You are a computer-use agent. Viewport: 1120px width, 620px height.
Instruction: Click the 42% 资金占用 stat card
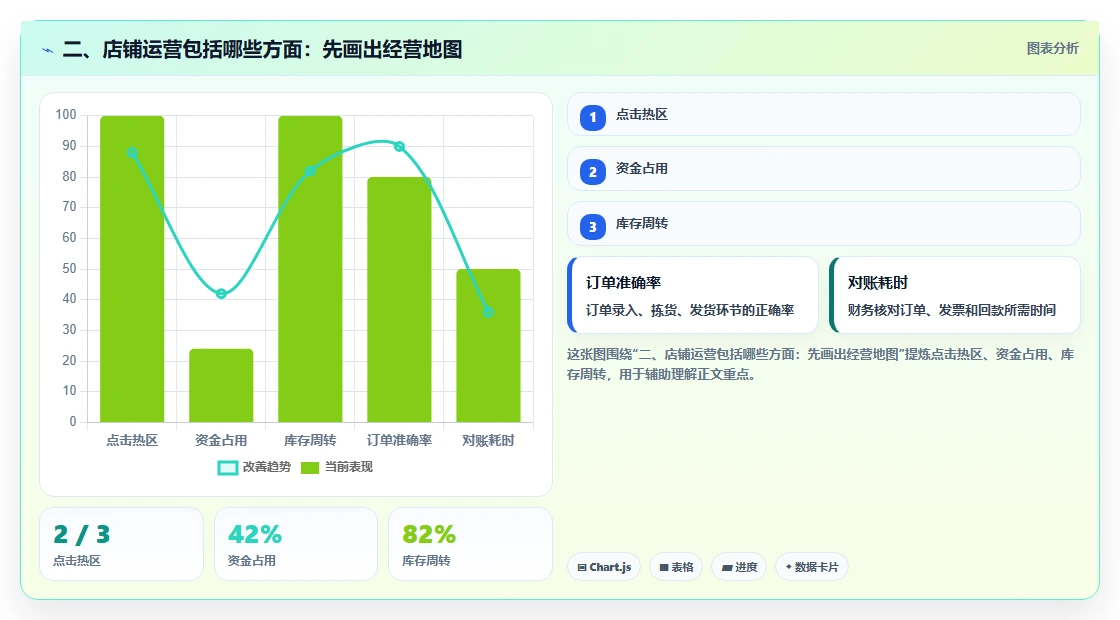296,544
